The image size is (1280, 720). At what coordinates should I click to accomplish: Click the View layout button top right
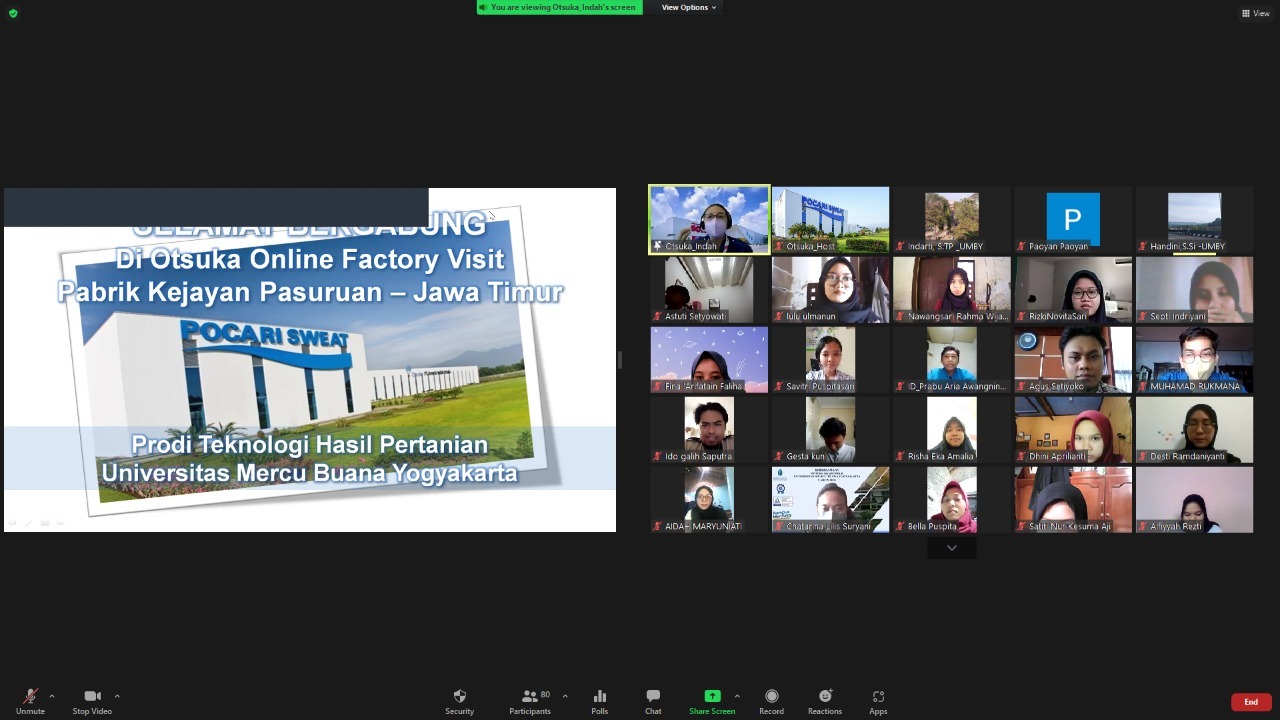point(1256,13)
